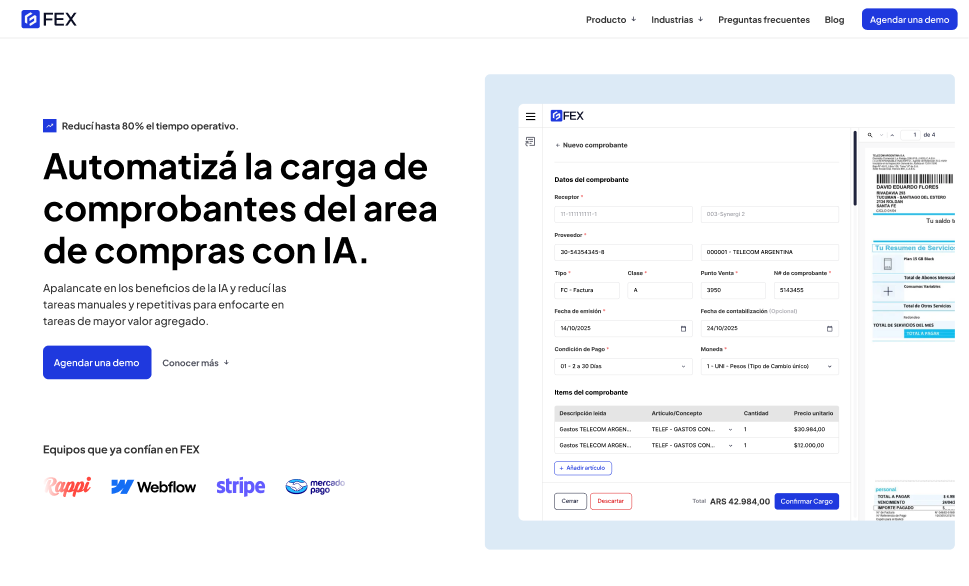Click the 000001 - TELECOM ARGENTINA field
This screenshot has height=586, width=969.
click(x=769, y=252)
